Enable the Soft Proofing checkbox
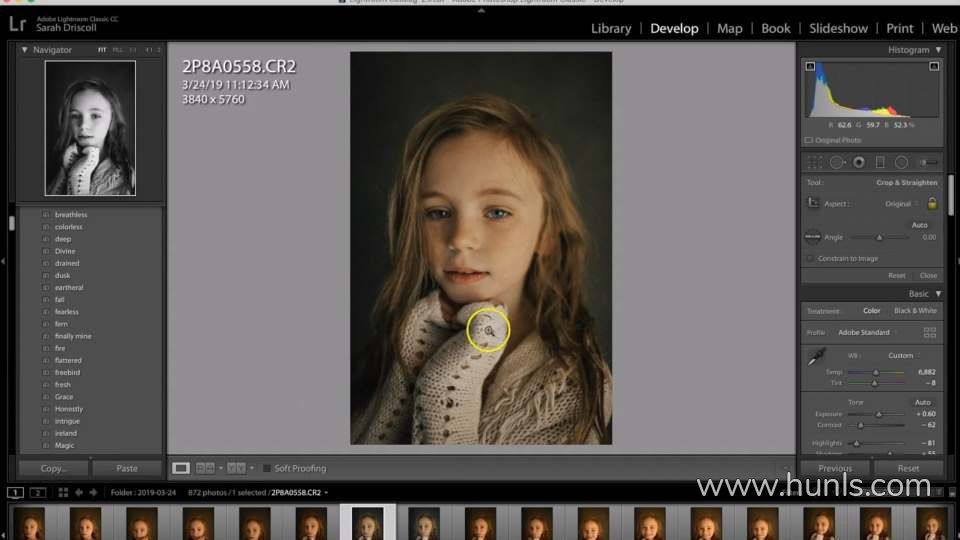 [x=267, y=468]
